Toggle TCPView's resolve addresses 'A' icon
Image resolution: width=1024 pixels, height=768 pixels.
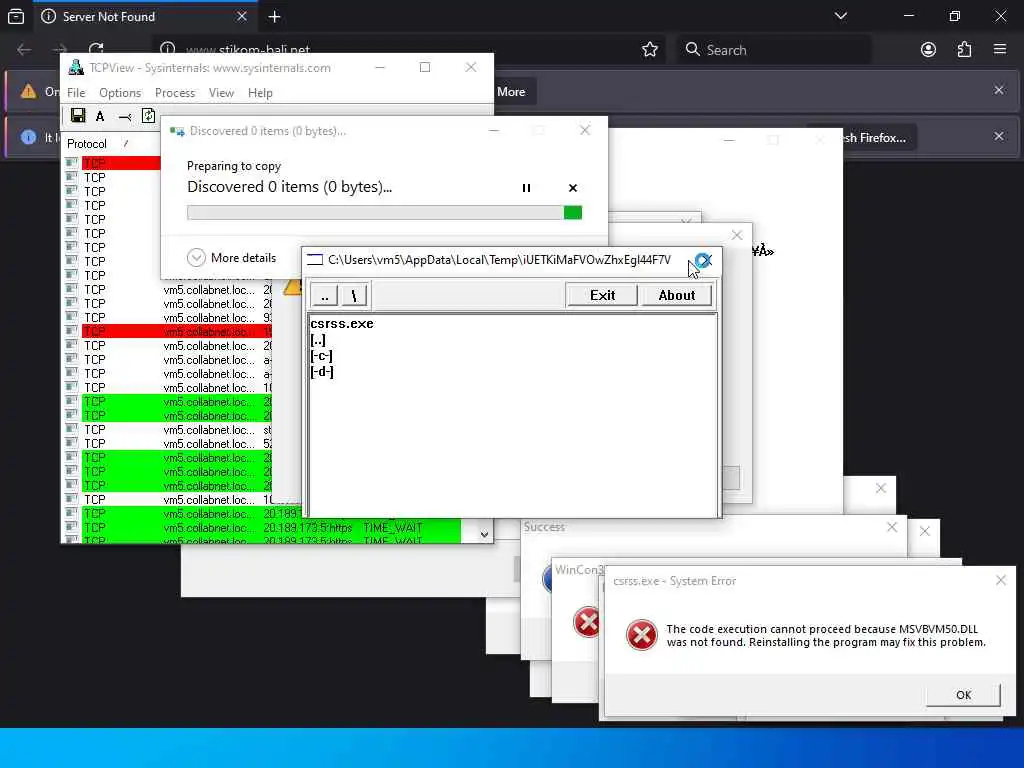pos(100,116)
